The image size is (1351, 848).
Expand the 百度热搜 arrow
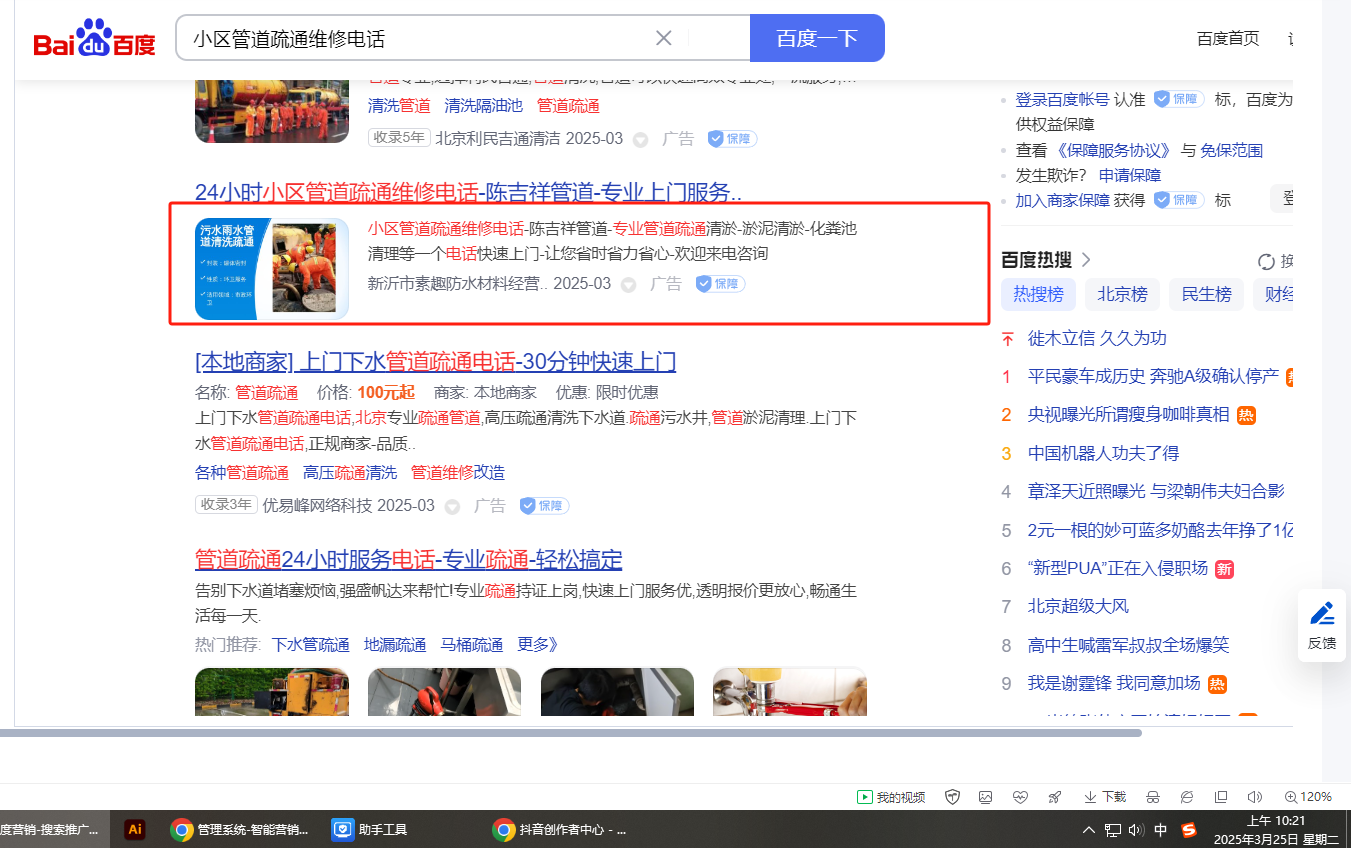pyautogui.click(x=1086, y=260)
